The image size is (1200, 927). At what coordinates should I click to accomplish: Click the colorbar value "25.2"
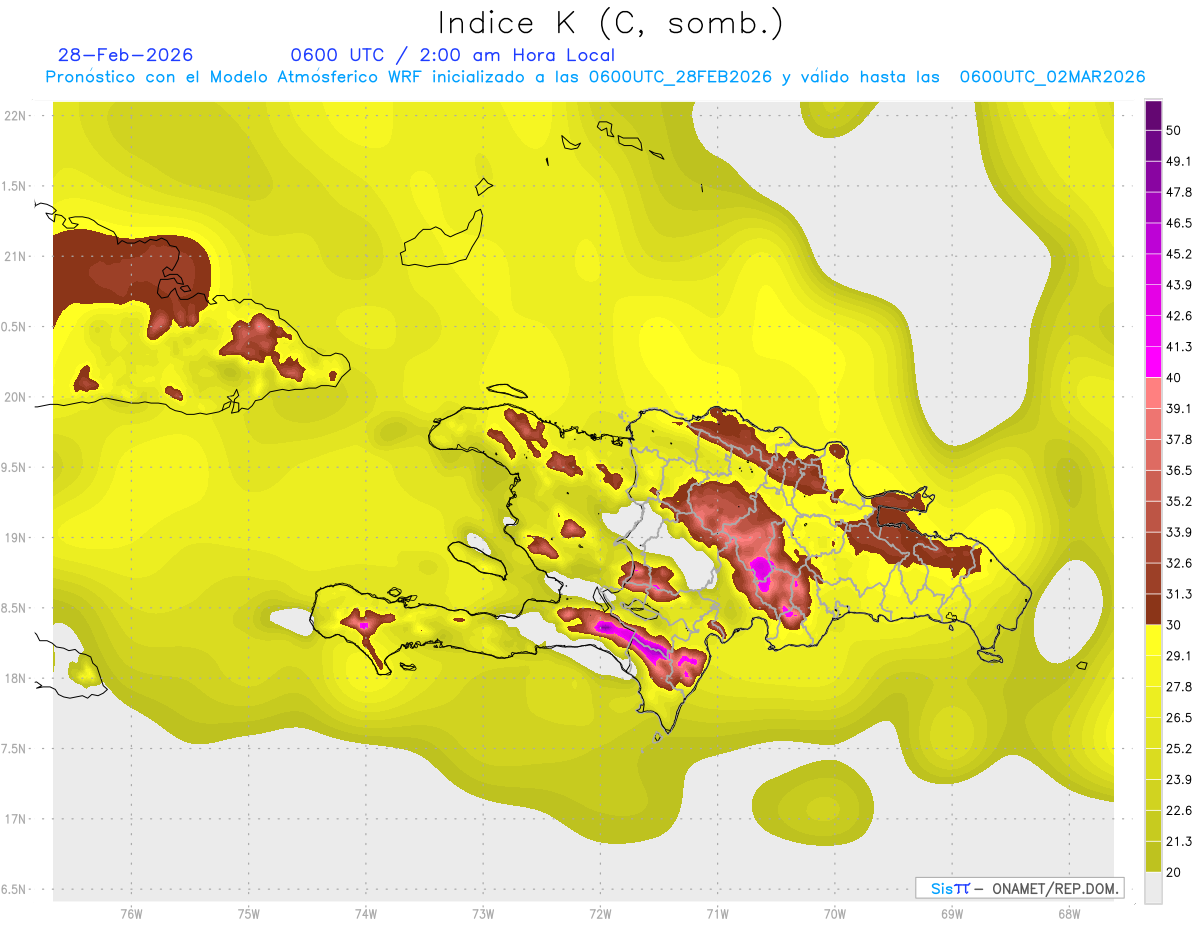tap(1179, 748)
